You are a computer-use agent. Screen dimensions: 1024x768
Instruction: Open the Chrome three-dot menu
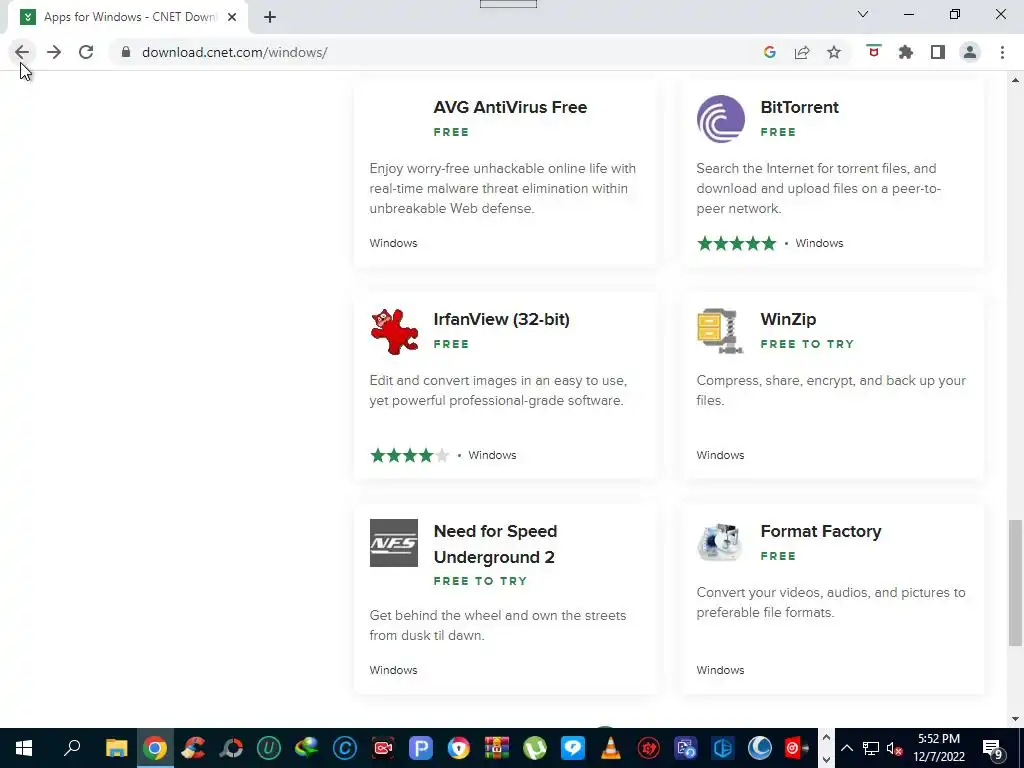[1002, 52]
